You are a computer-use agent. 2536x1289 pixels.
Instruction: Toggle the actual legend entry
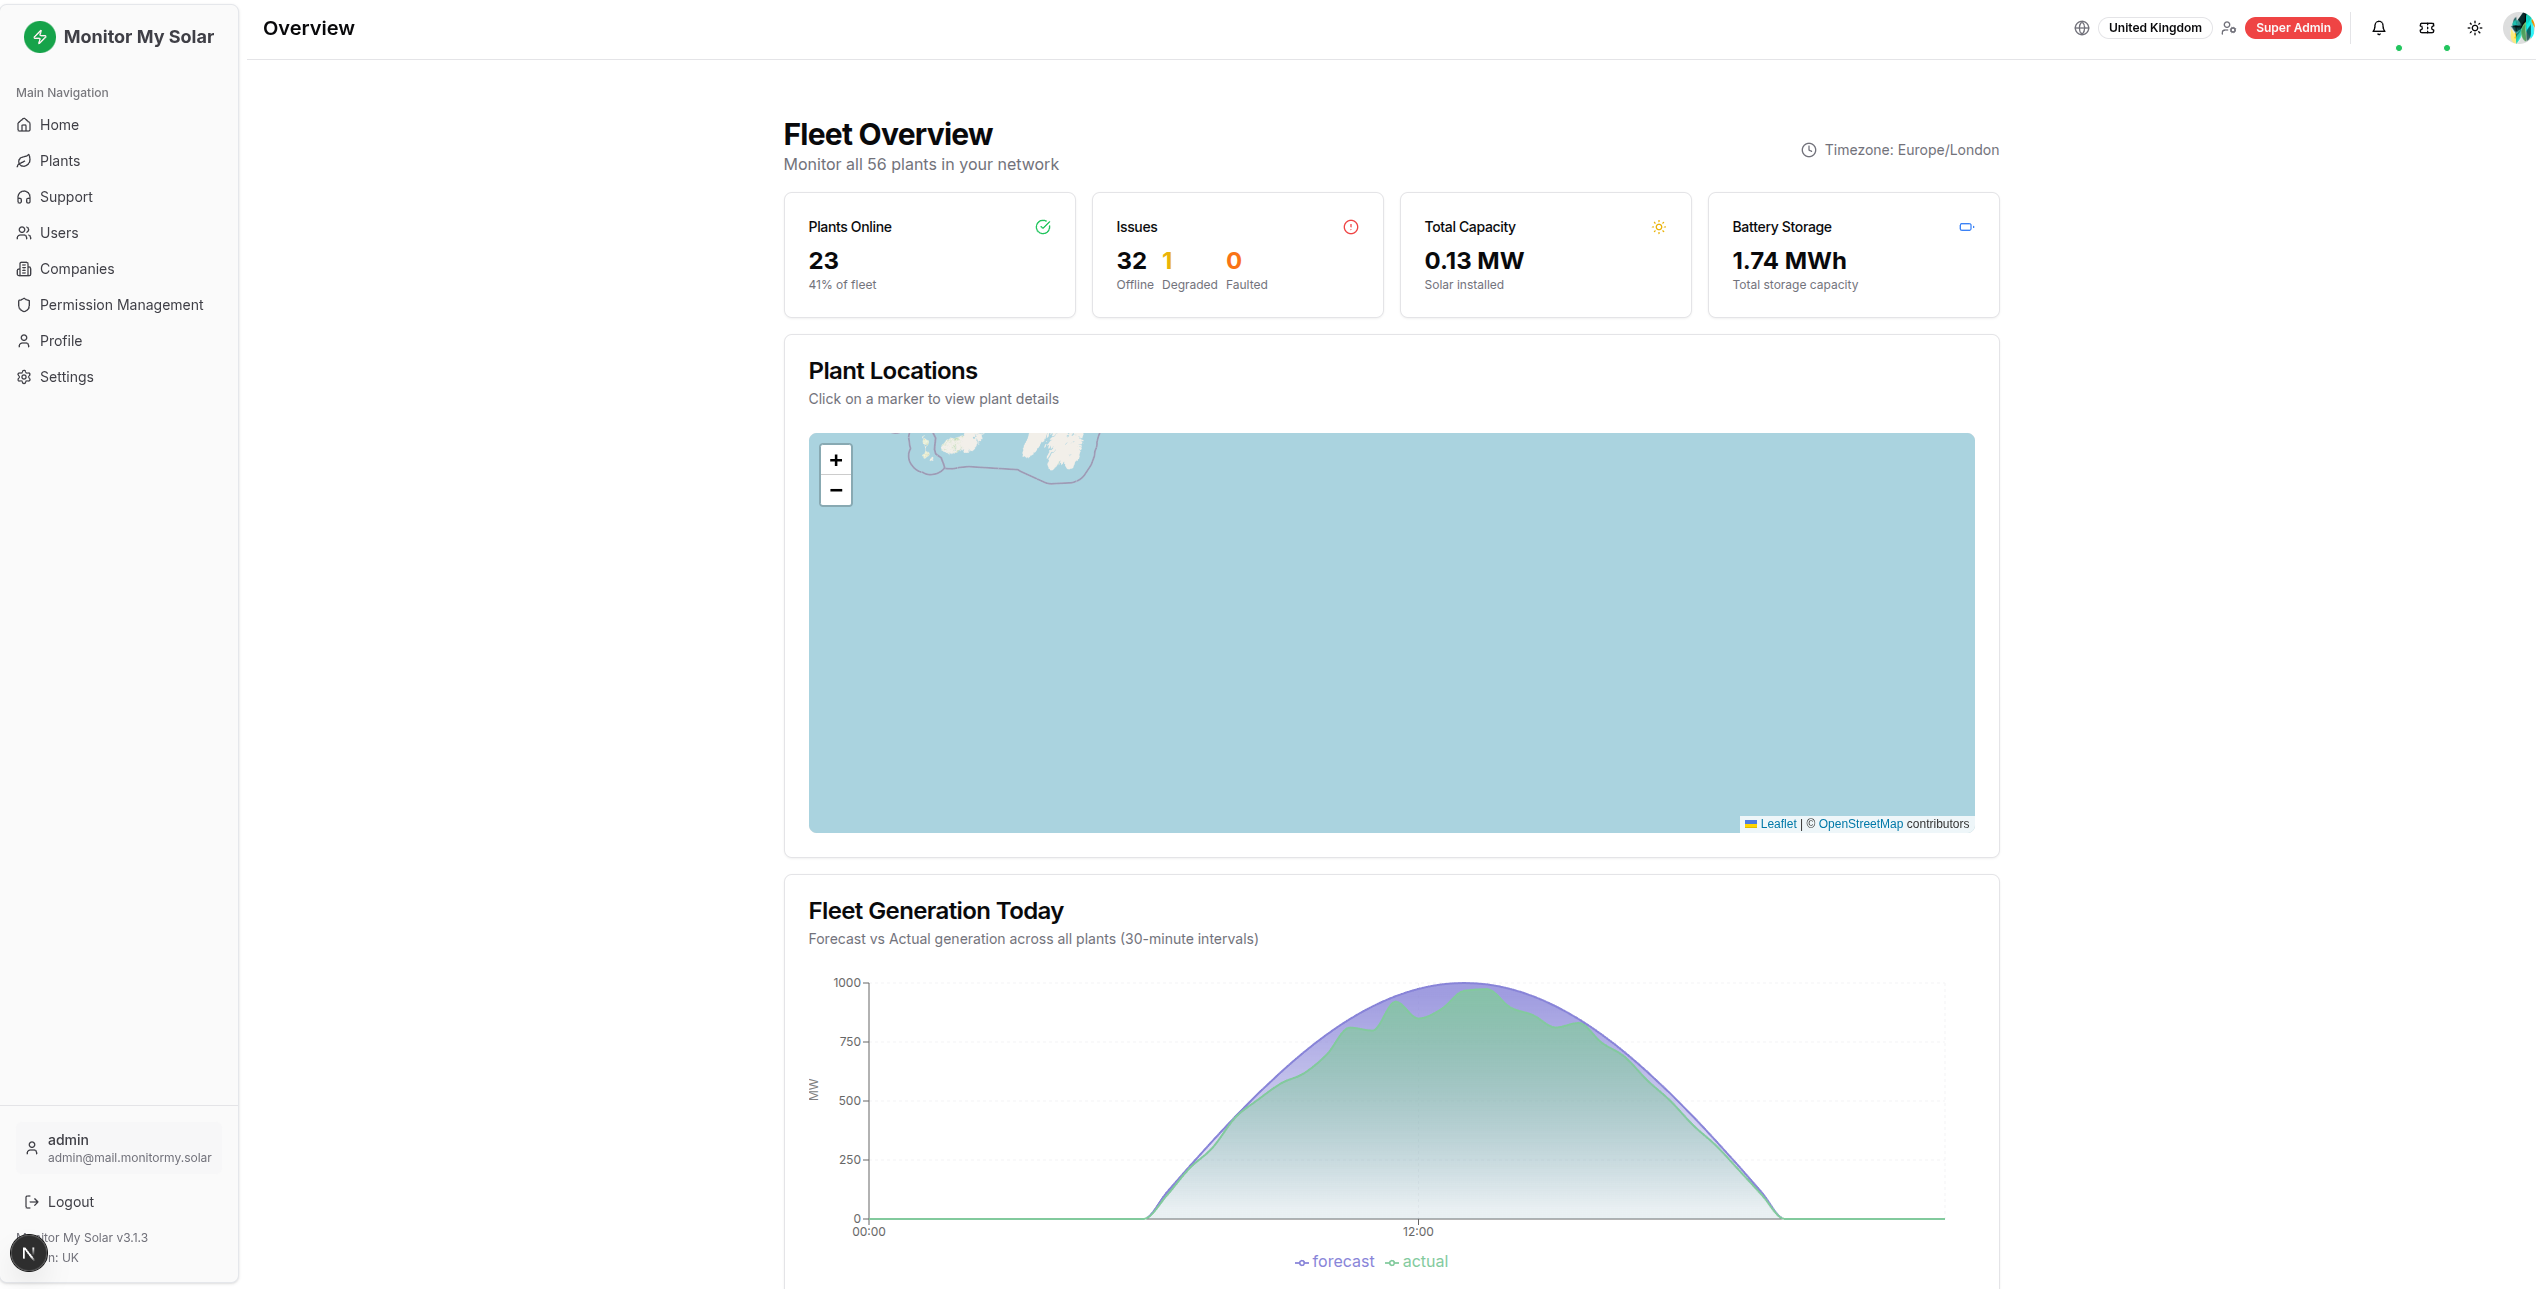1417,1262
